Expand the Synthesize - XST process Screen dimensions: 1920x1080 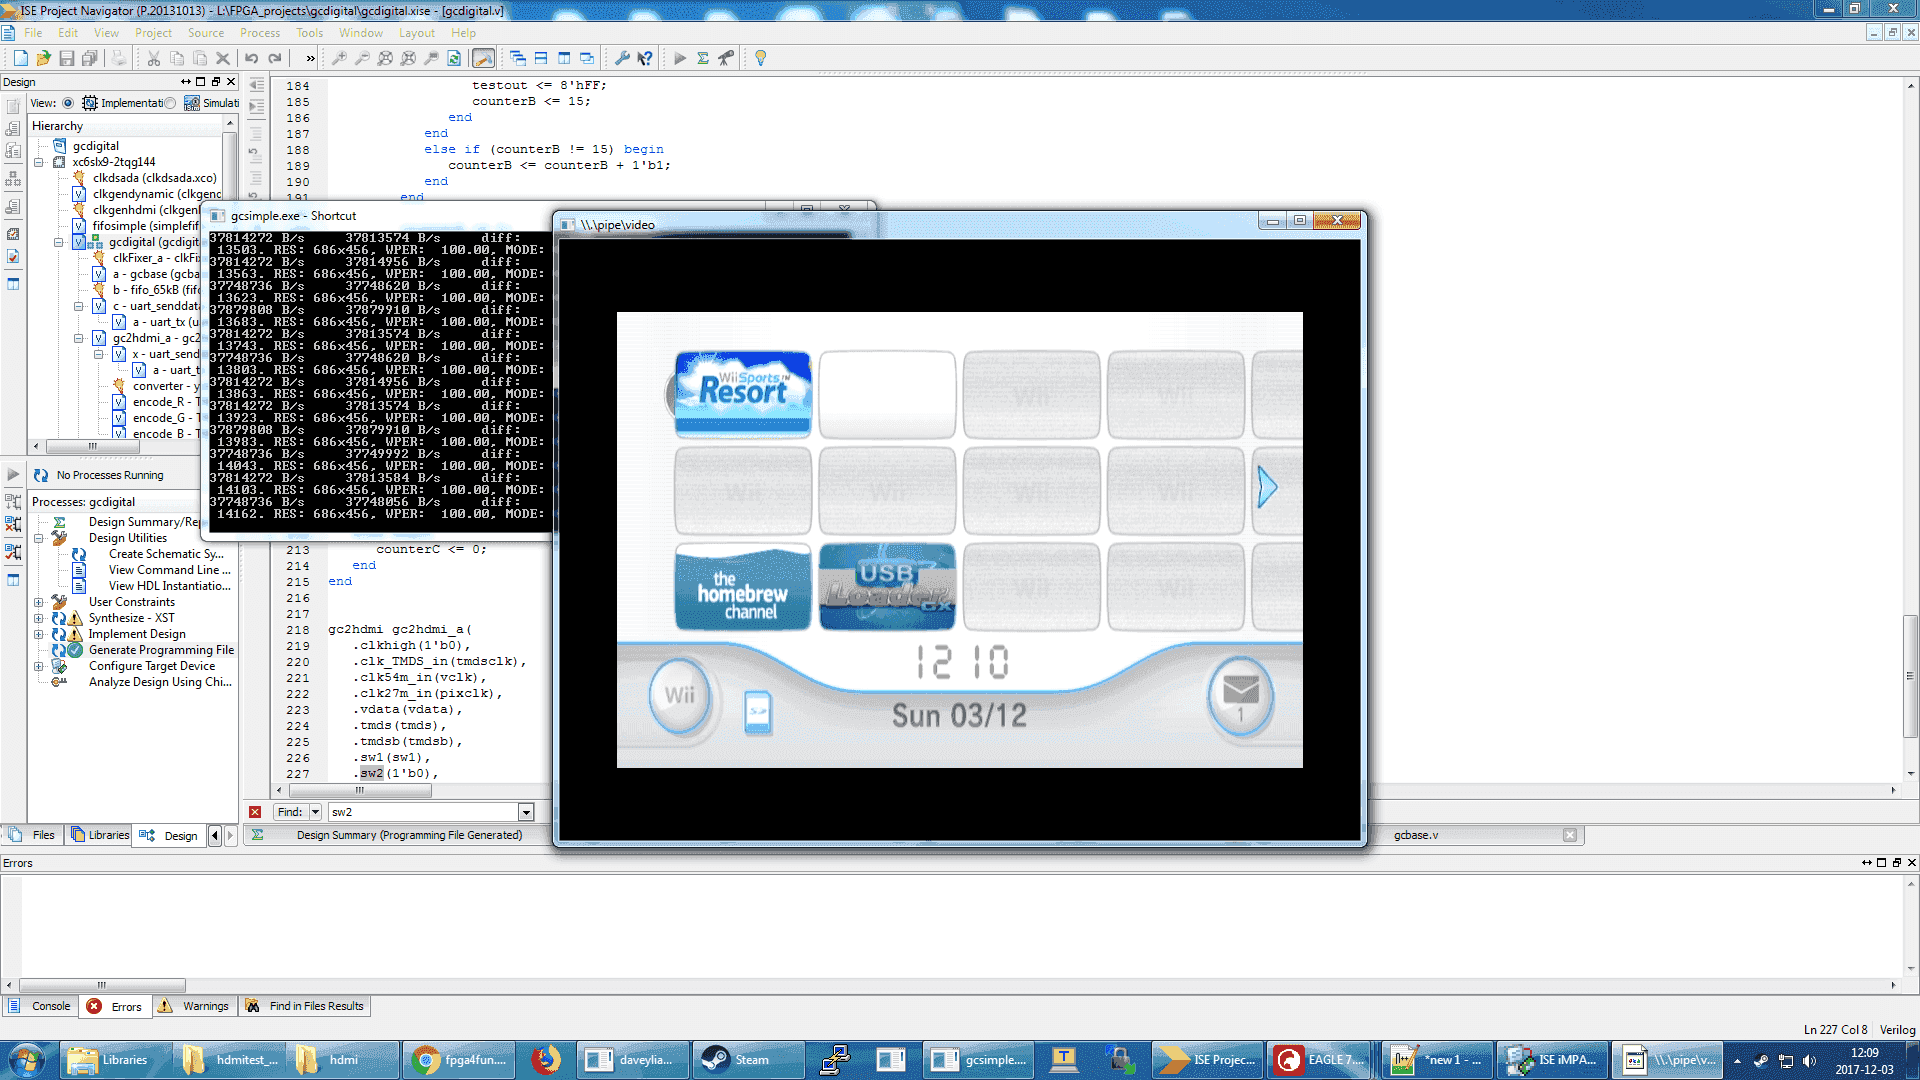point(39,618)
